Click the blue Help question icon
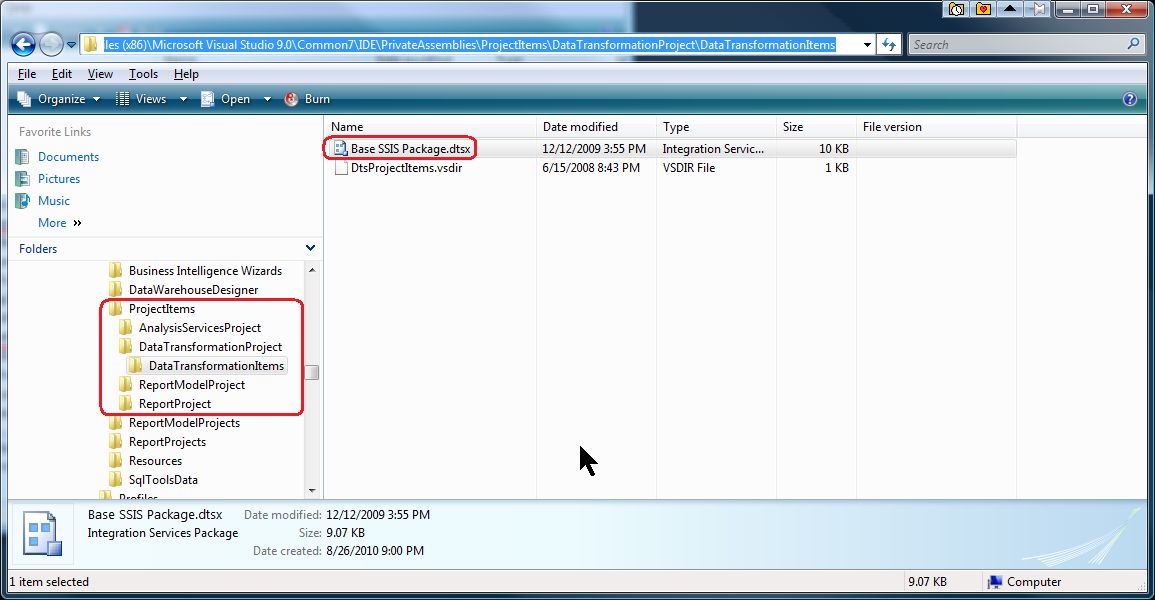 pyautogui.click(x=1129, y=99)
